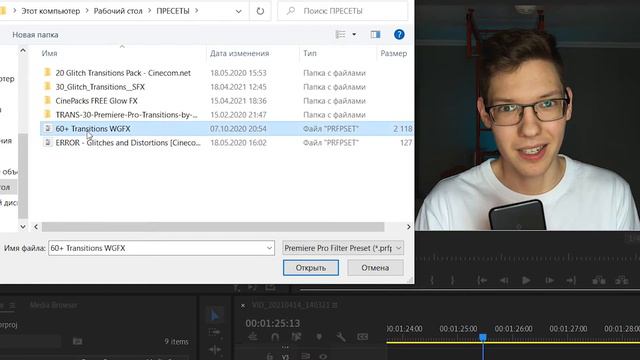Expand the address bar history dropdown
Screen dimensions: 640x360
tap(238, 11)
